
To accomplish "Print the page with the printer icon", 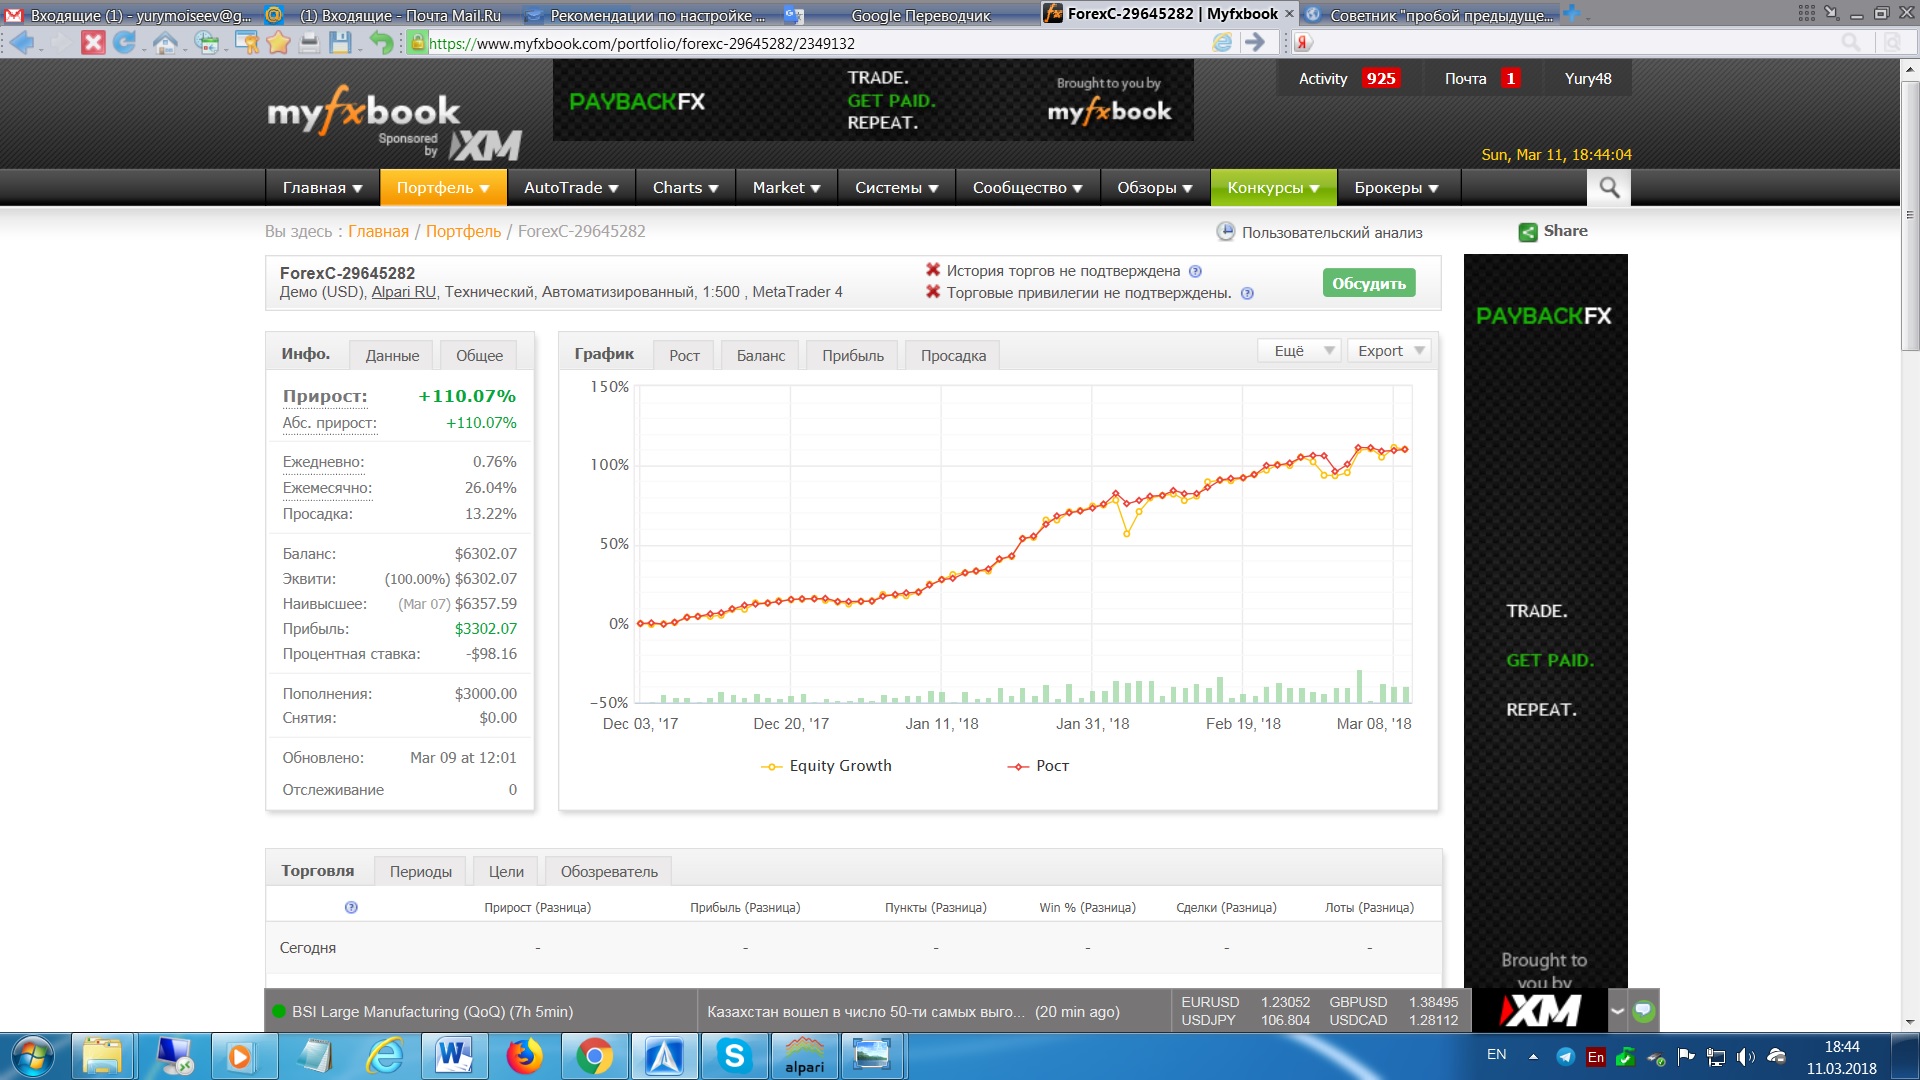I will pyautogui.click(x=310, y=43).
